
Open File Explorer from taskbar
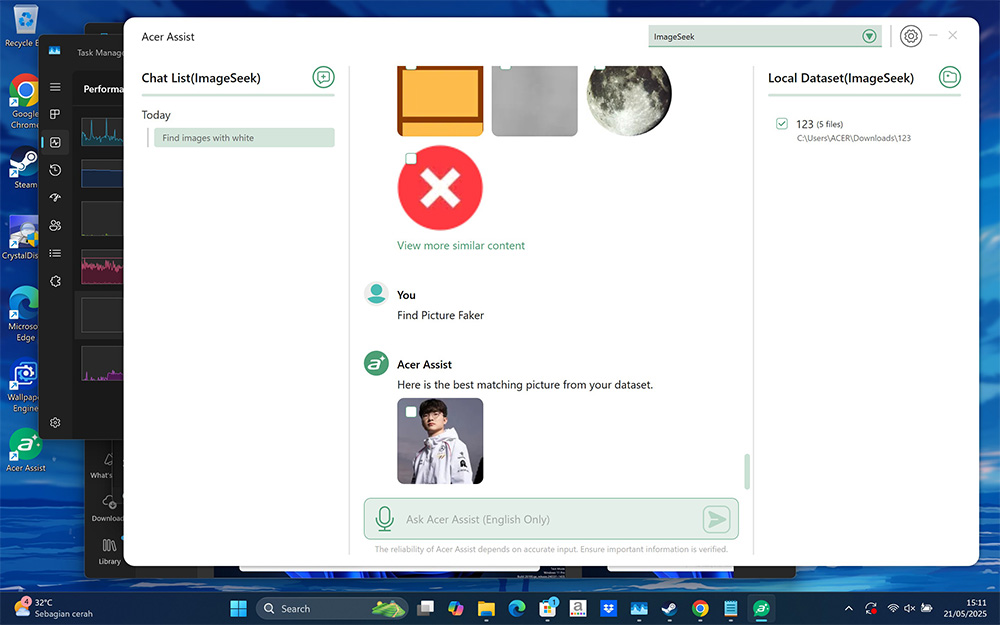(486, 608)
